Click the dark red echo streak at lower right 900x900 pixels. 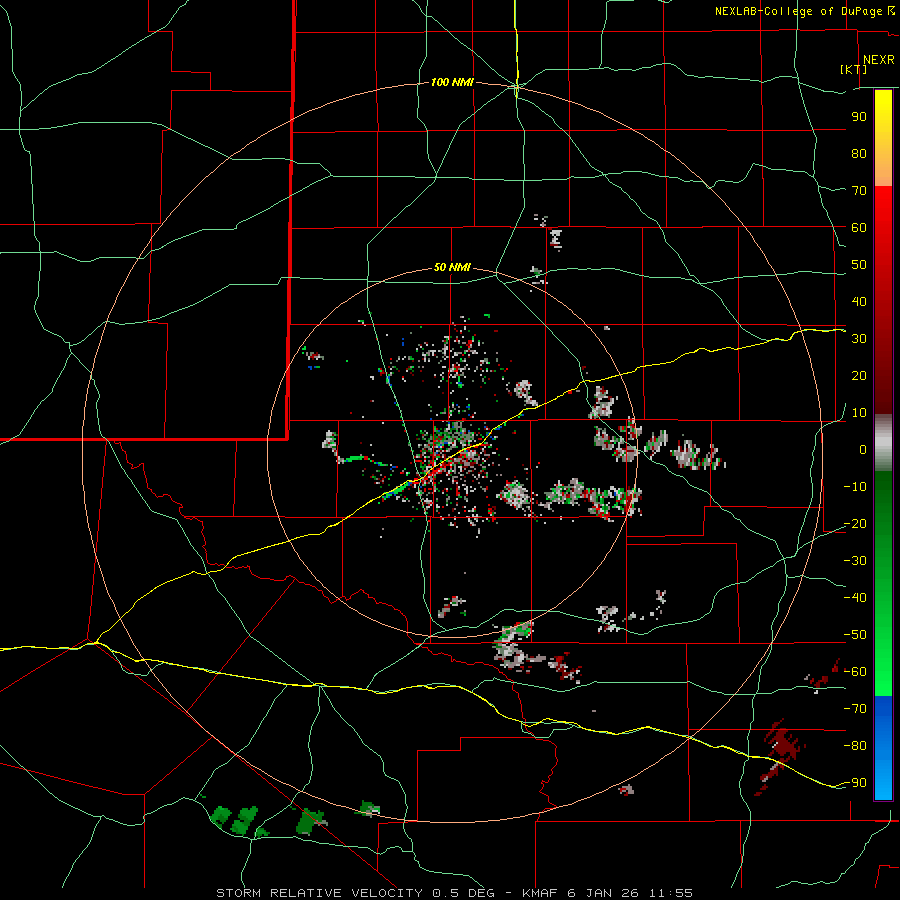pyautogui.click(x=780, y=757)
